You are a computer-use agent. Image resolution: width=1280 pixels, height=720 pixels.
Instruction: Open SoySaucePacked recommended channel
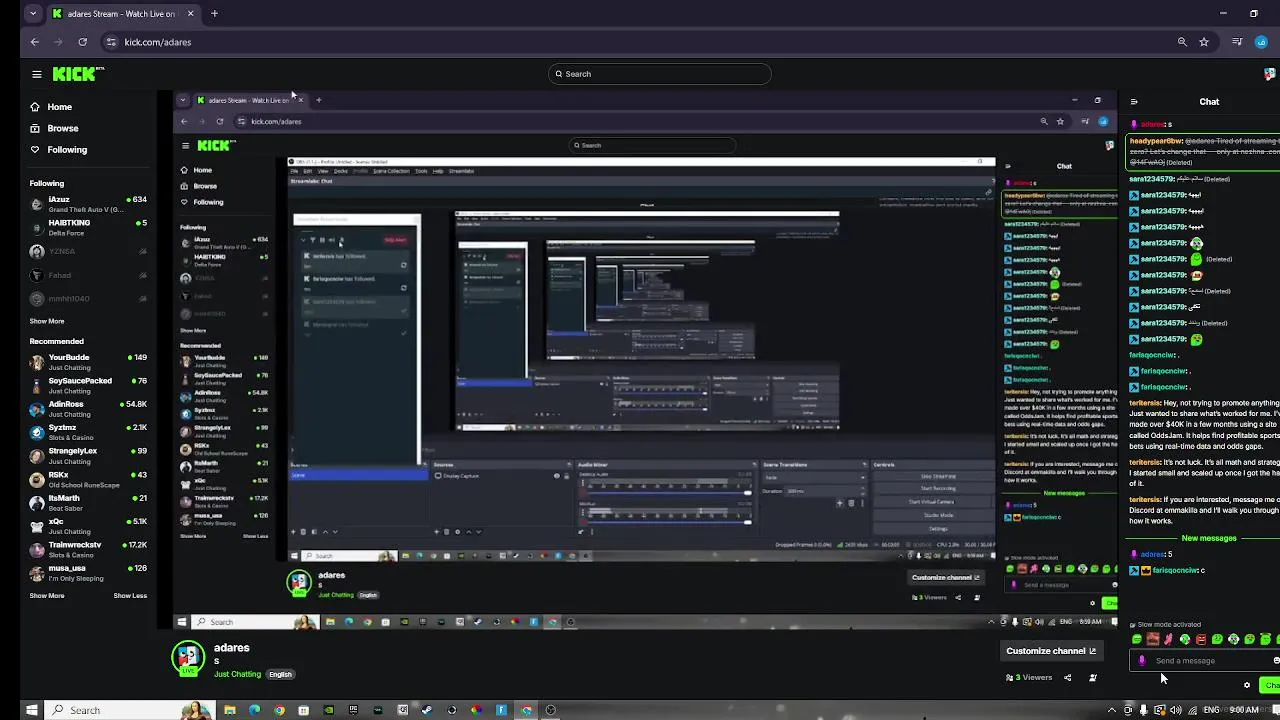coord(88,385)
